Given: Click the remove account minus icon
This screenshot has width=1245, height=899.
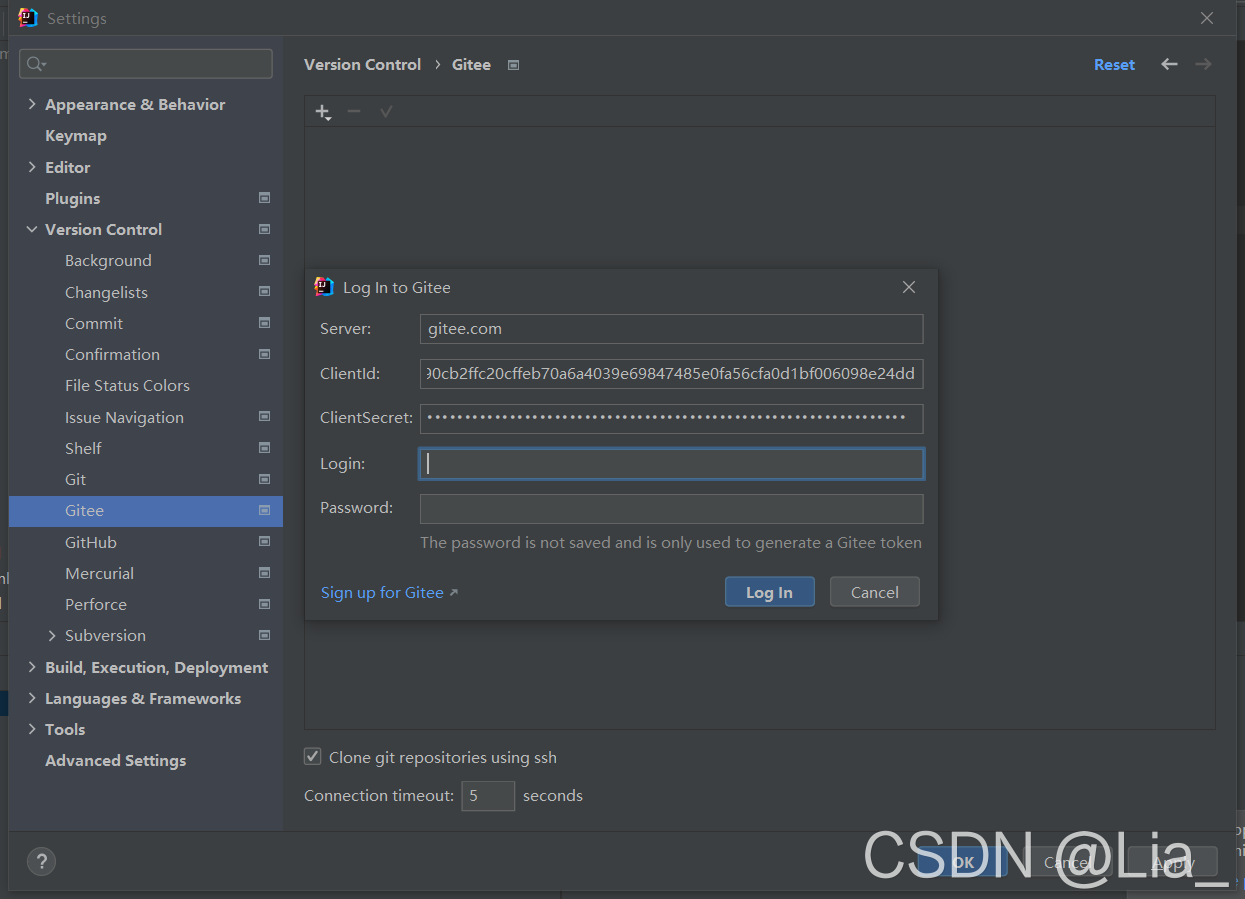Looking at the screenshot, I should coord(354,111).
